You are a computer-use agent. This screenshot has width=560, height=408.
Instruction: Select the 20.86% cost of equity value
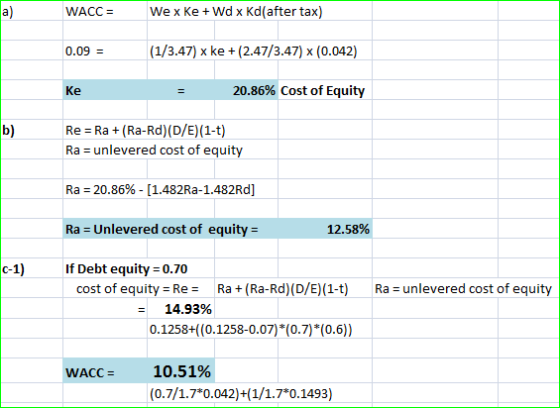(254, 91)
